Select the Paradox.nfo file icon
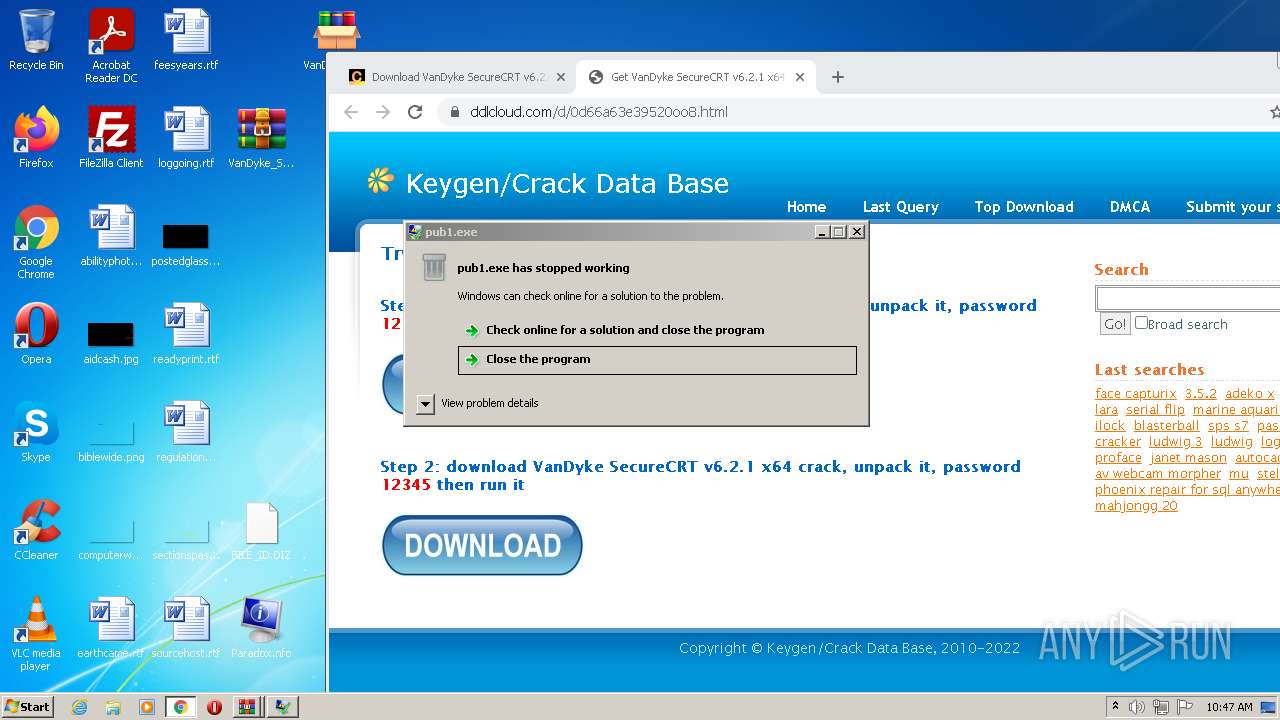The image size is (1280, 720). pos(261,628)
